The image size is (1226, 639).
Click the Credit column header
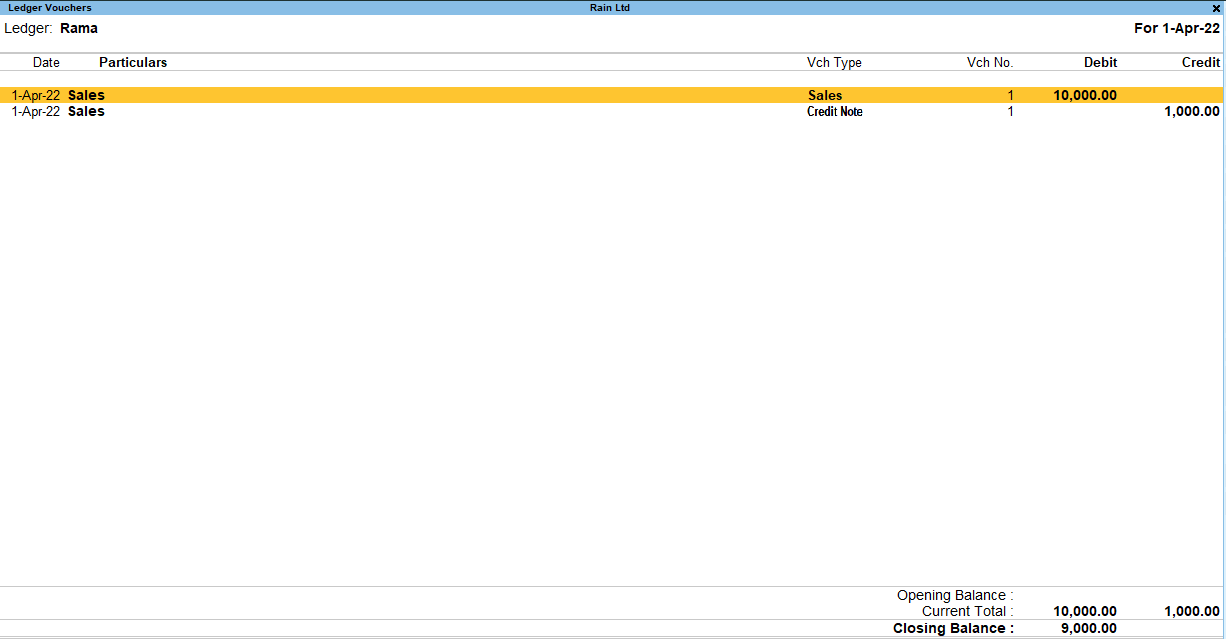click(1200, 63)
